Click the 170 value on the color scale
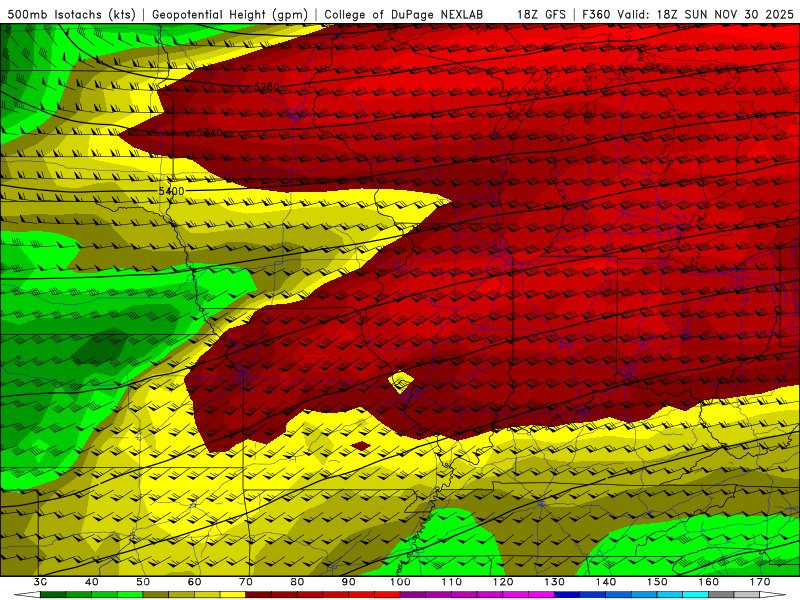The image size is (800, 600). (x=760, y=582)
